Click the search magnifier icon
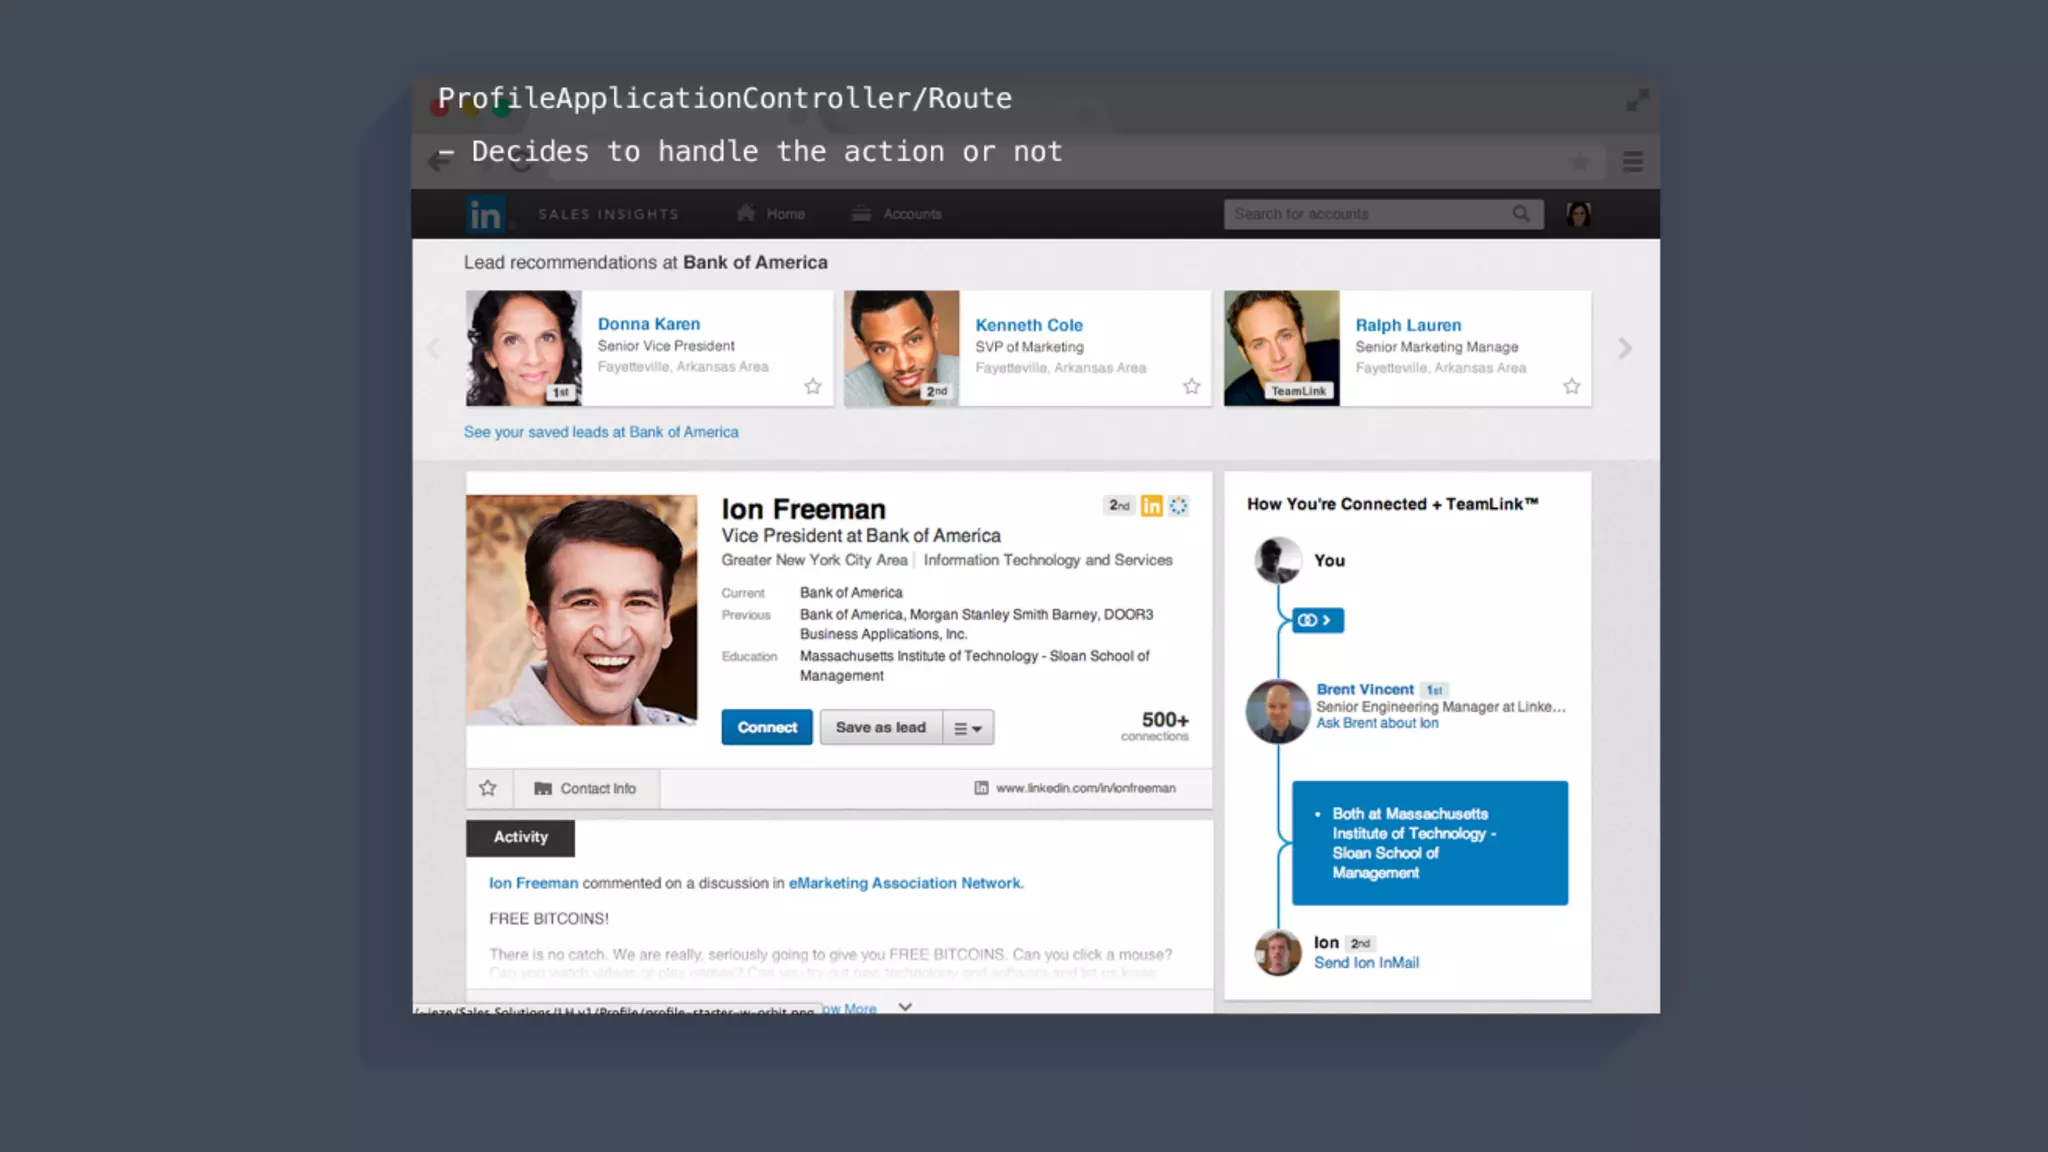The image size is (2048, 1152). (x=1521, y=214)
